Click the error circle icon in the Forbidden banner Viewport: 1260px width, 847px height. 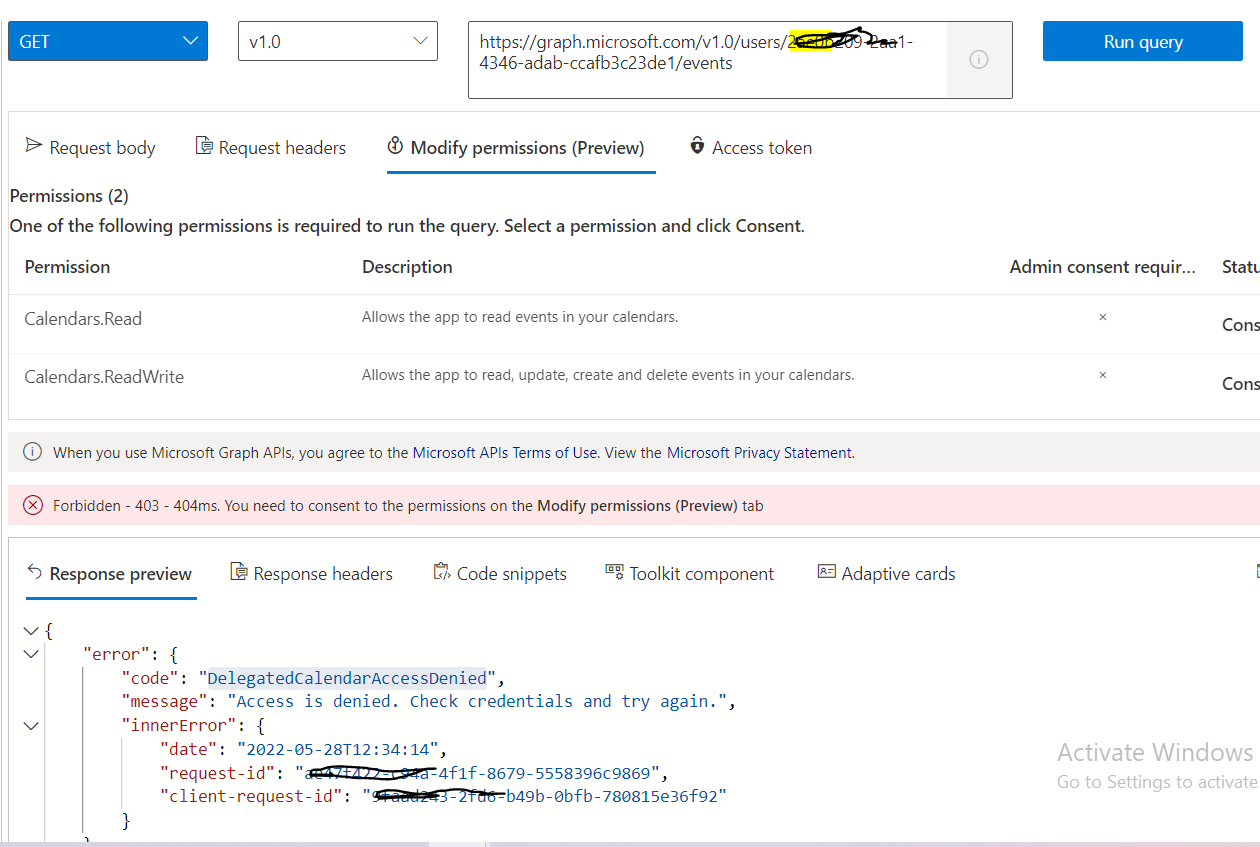[x=32, y=505]
